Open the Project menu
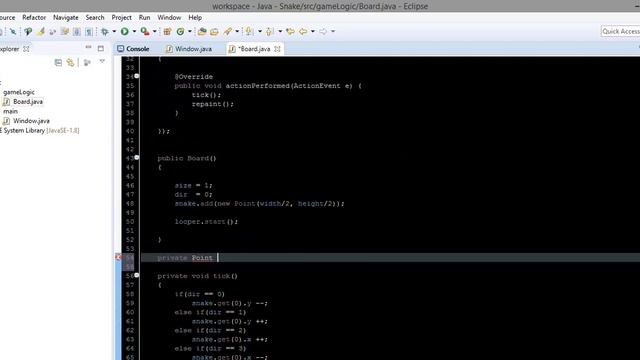Screen dimensions: 640x360 point(121,18)
